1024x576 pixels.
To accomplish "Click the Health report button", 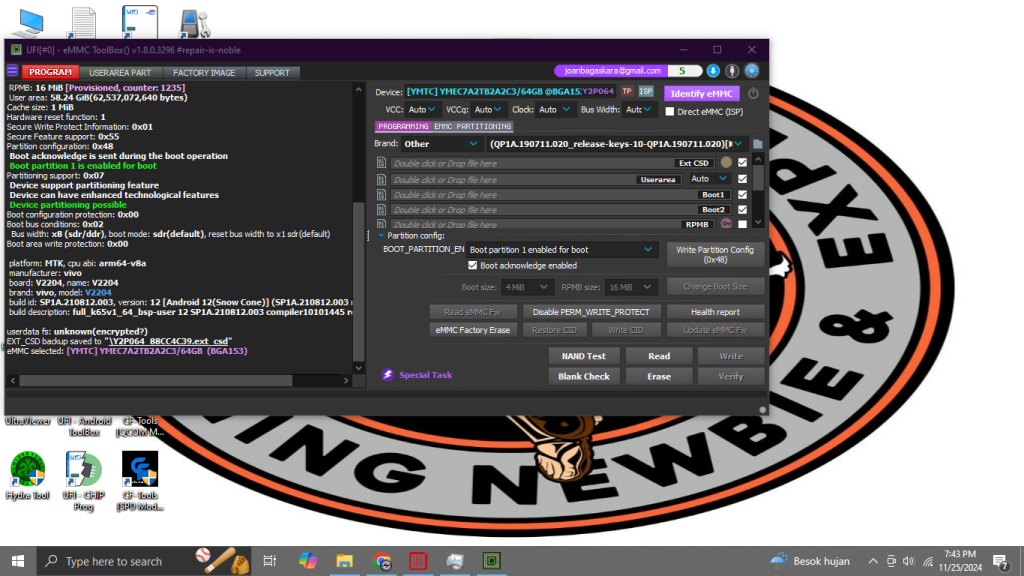I will pyautogui.click(x=715, y=312).
